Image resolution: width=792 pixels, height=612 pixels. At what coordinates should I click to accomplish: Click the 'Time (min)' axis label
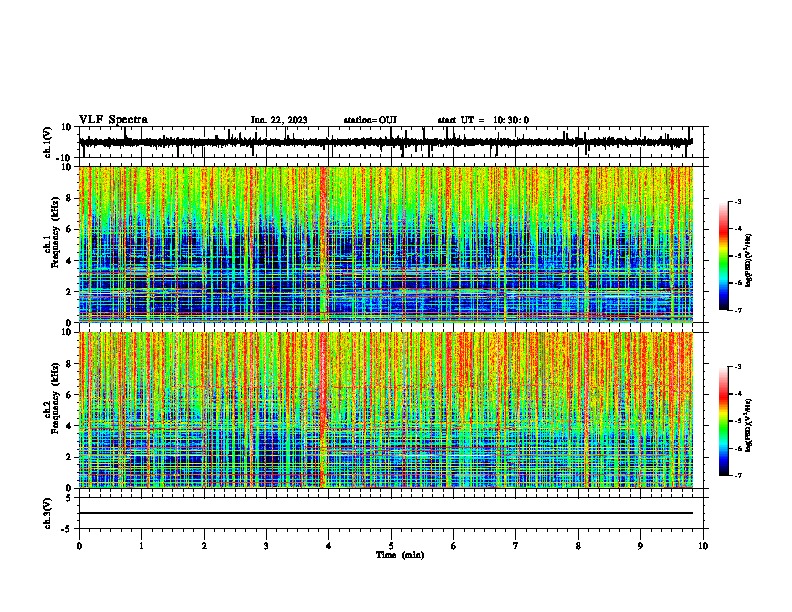coord(400,555)
